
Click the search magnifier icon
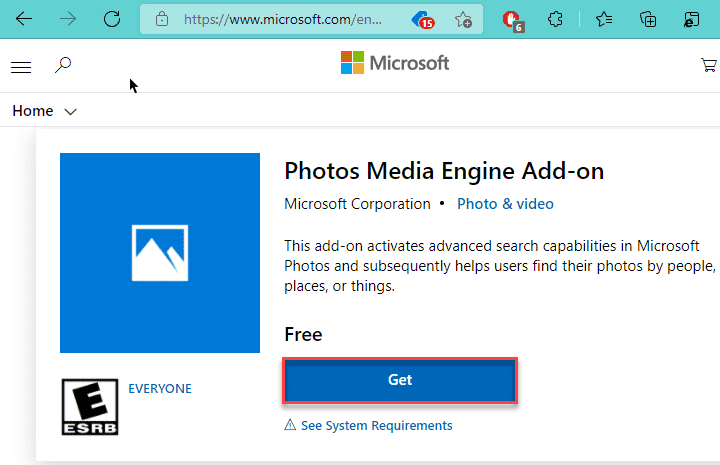(63, 66)
